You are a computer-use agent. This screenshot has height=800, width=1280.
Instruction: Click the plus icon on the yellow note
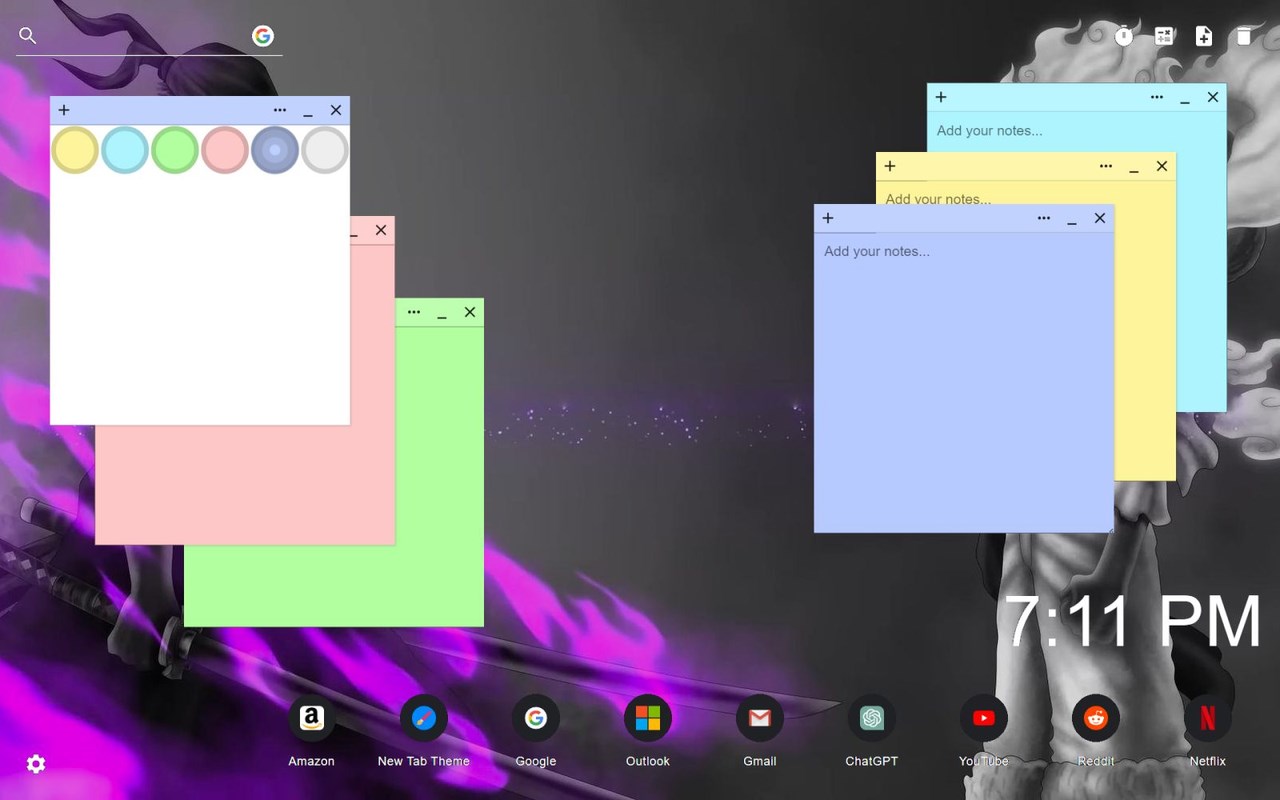pos(890,166)
